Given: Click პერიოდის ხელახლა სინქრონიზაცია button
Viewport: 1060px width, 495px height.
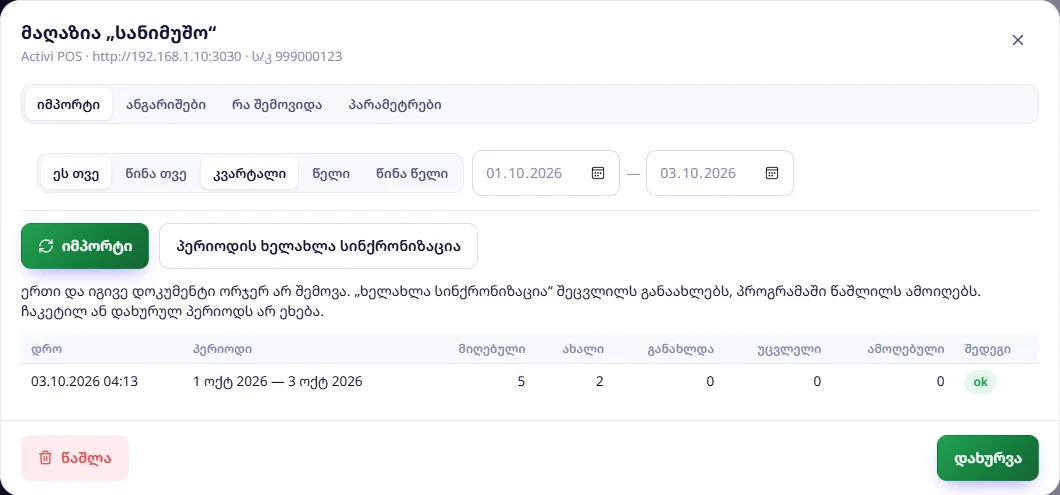Looking at the screenshot, I should (318, 246).
